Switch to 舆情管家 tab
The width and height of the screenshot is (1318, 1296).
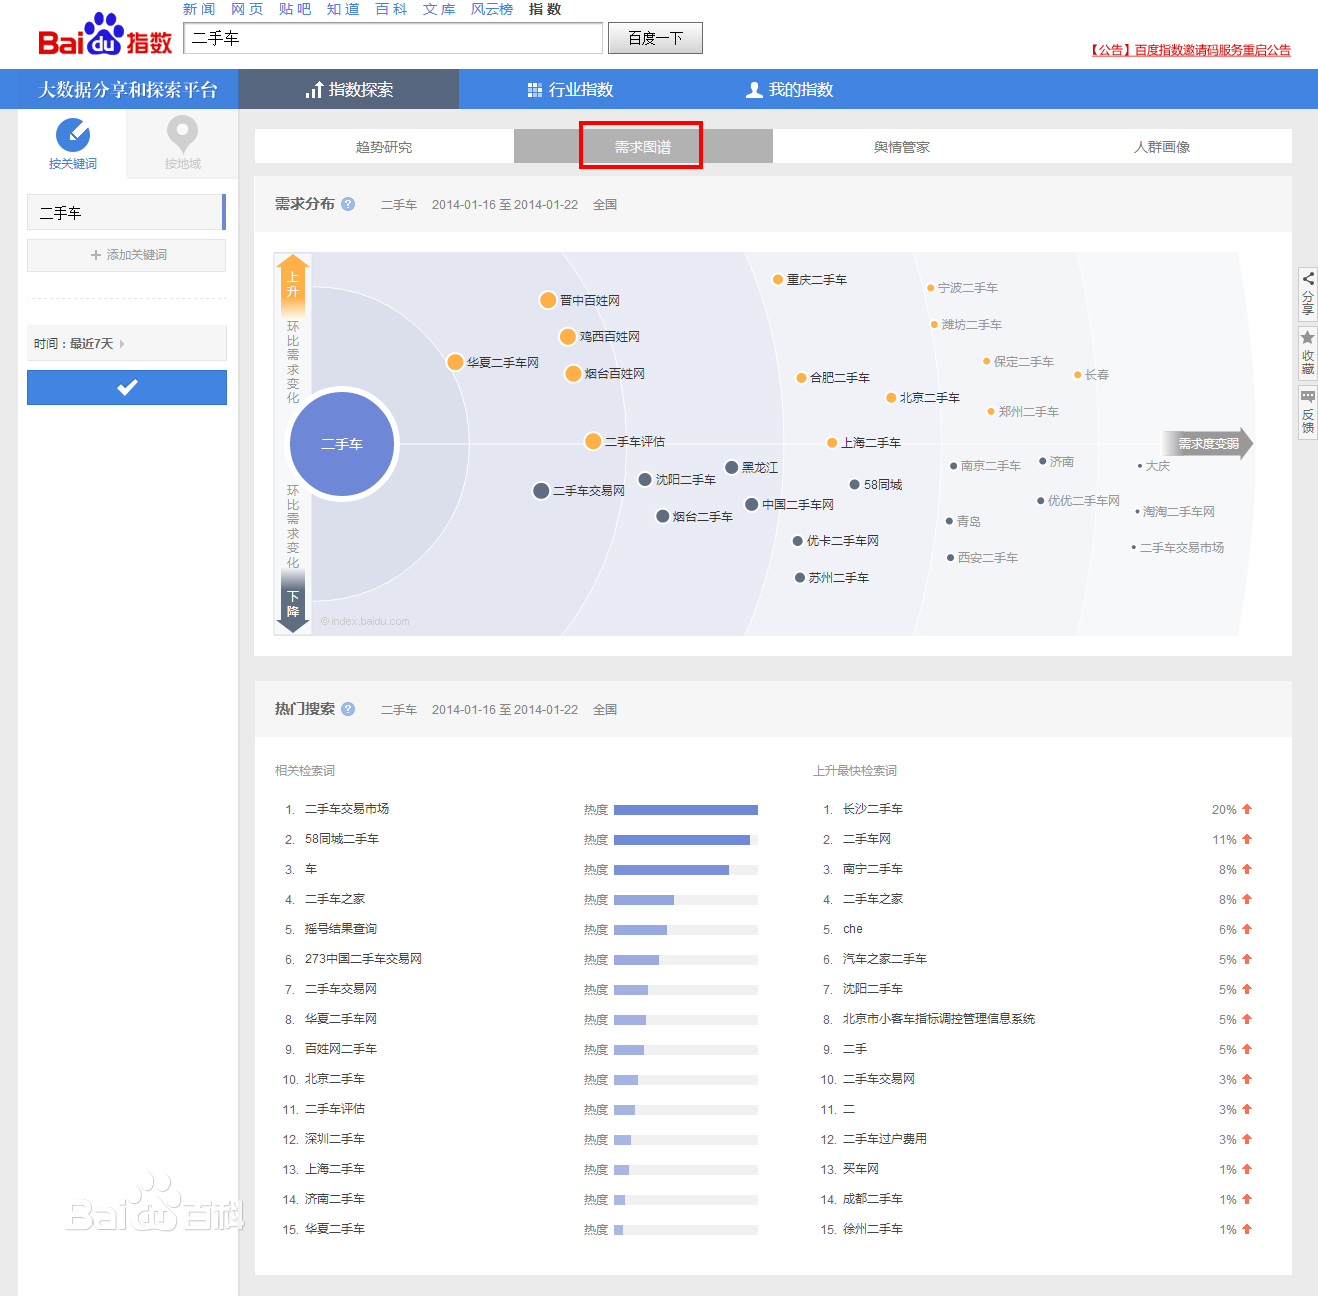902,147
